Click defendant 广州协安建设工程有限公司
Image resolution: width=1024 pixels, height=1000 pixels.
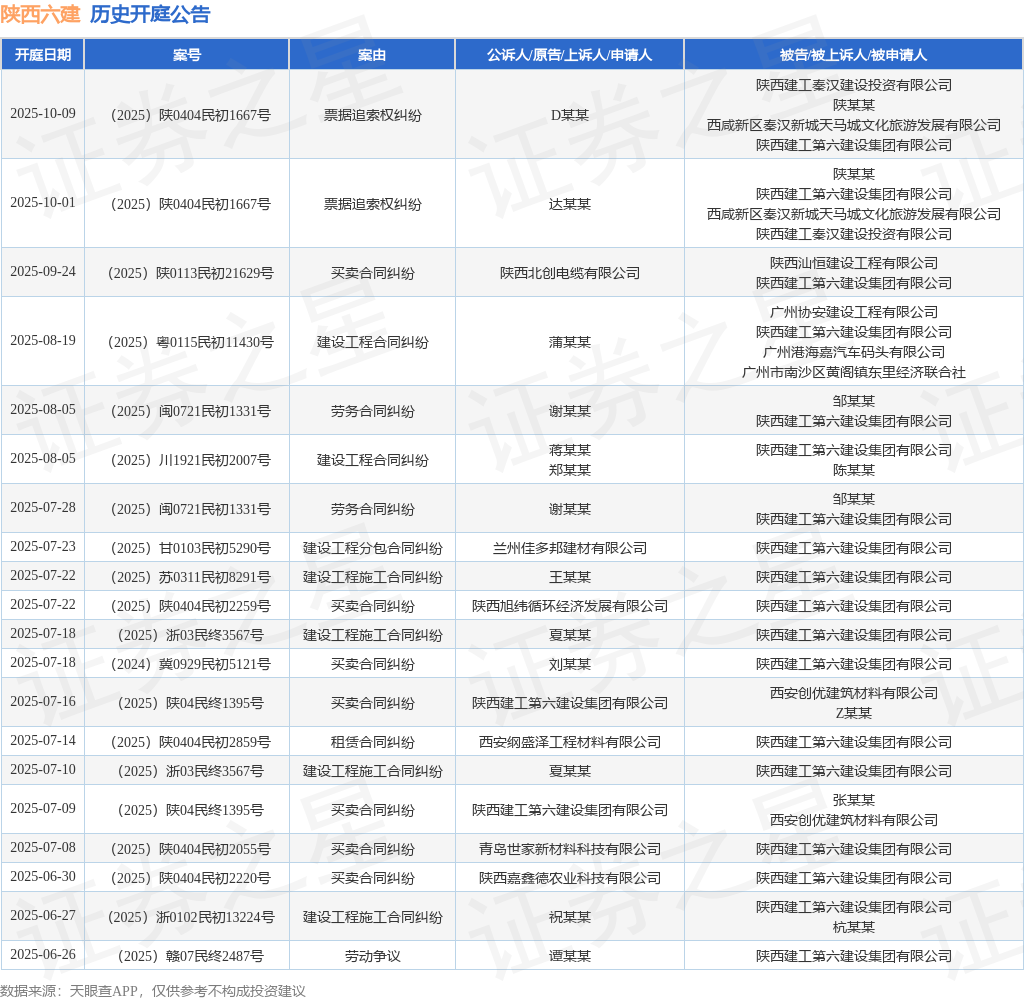[x=854, y=312]
